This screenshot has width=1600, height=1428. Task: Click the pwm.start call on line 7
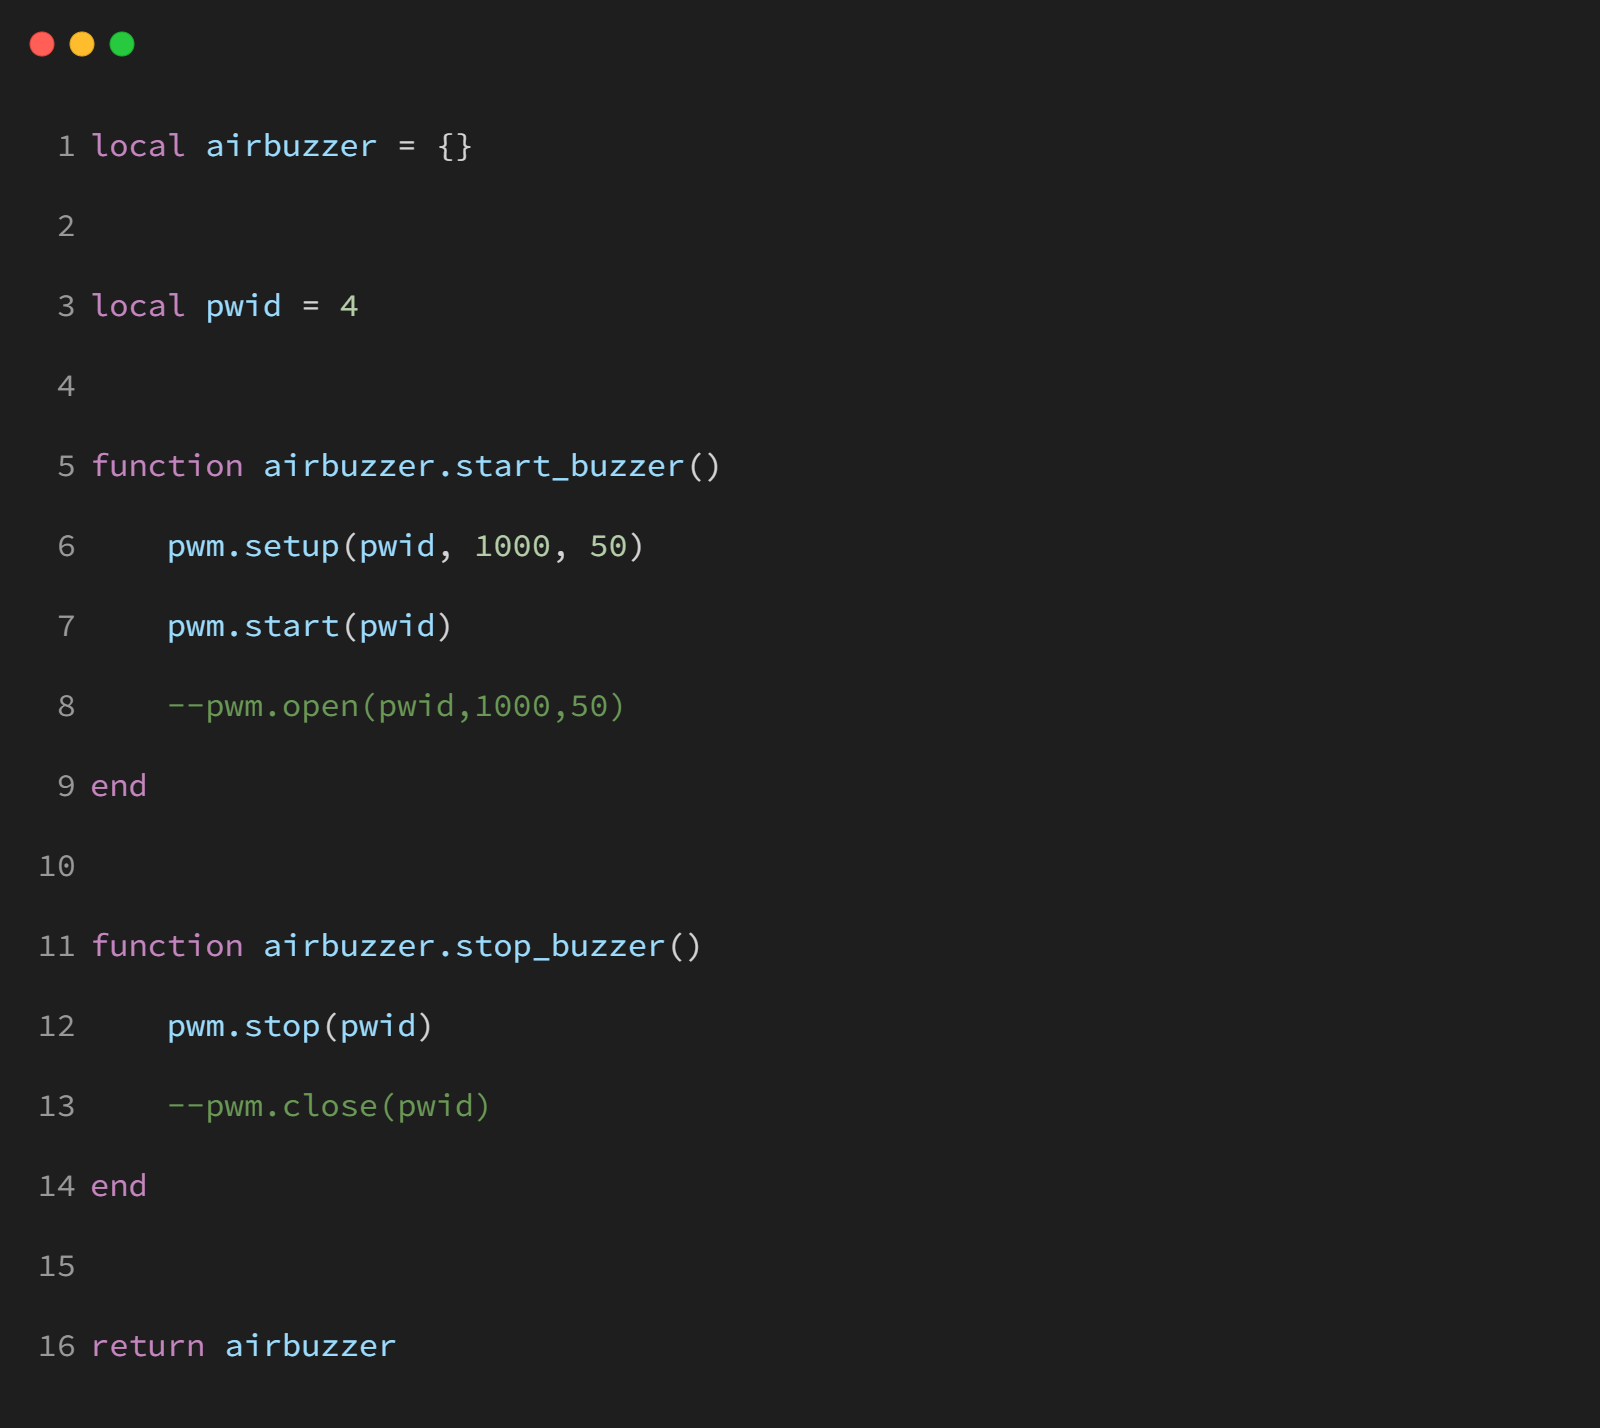[253, 627]
